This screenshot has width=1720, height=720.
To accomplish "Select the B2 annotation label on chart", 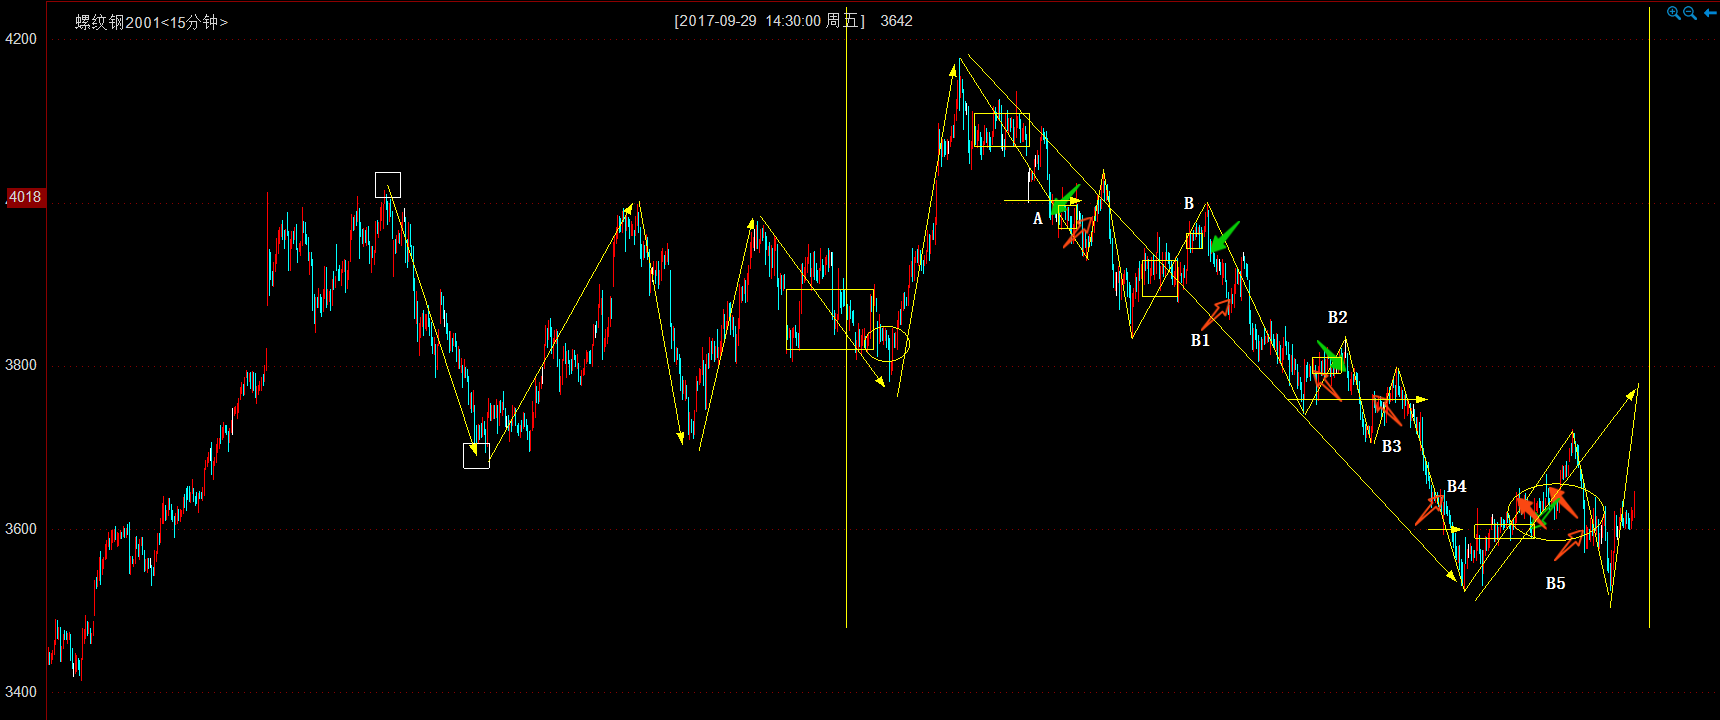I will [1337, 317].
